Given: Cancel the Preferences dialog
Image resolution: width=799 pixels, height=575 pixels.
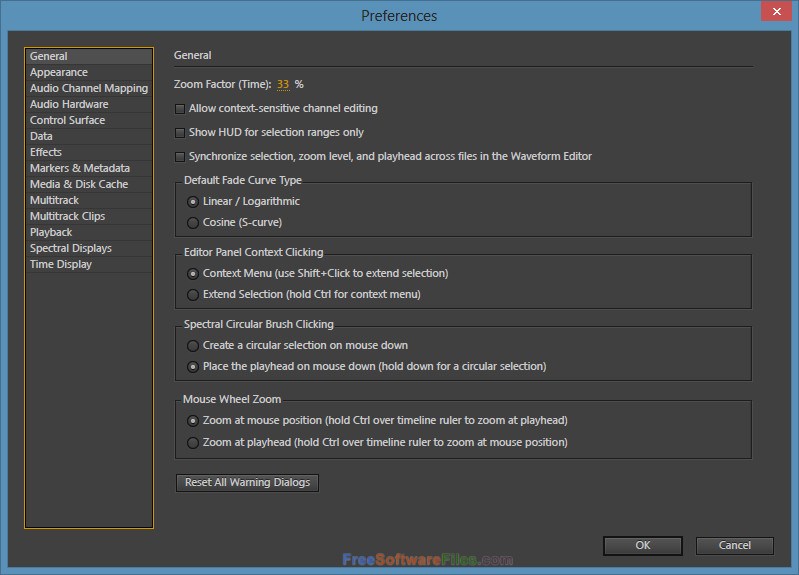Looking at the screenshot, I should (734, 545).
